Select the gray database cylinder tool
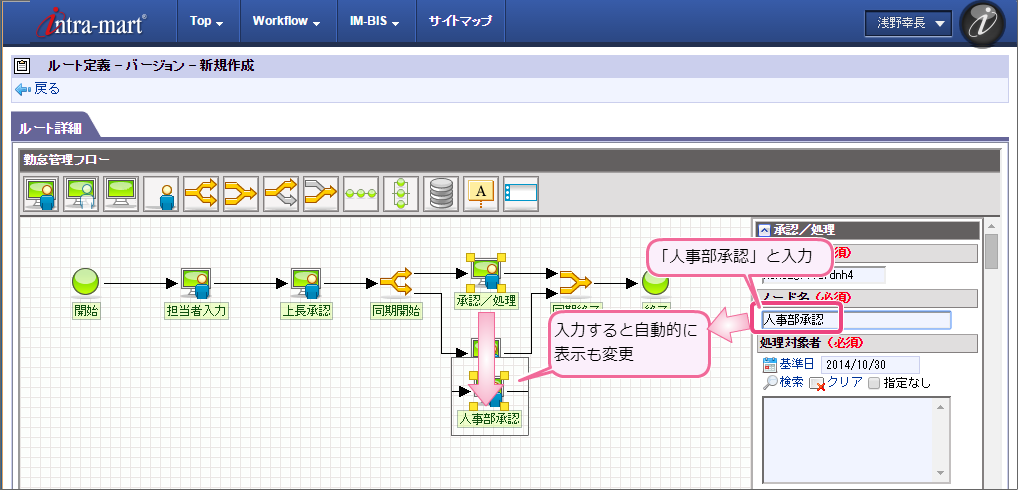 pyautogui.click(x=441, y=193)
